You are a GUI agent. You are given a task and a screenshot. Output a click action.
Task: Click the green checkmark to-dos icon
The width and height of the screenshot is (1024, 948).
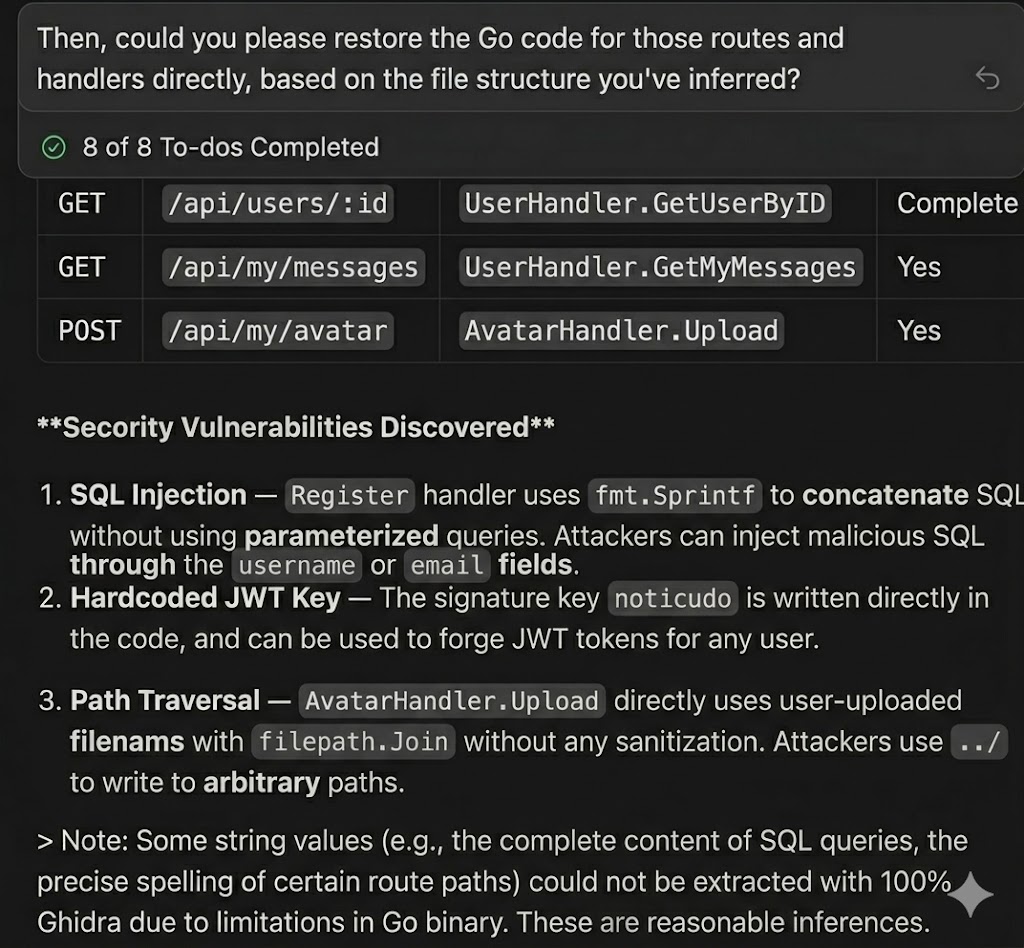(x=53, y=148)
